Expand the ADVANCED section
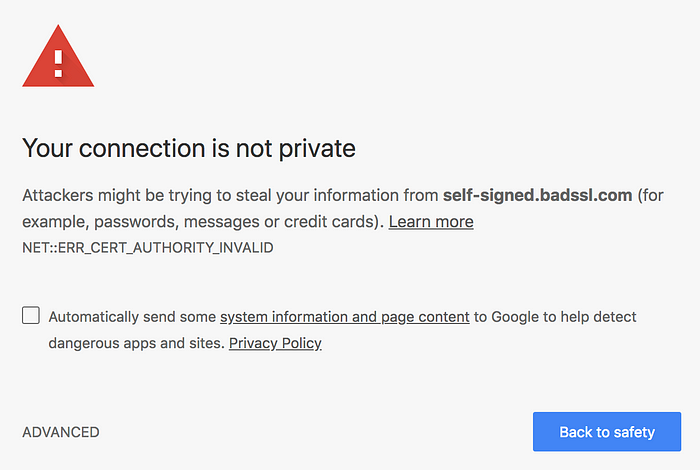Image resolution: width=700 pixels, height=470 pixels. click(61, 432)
